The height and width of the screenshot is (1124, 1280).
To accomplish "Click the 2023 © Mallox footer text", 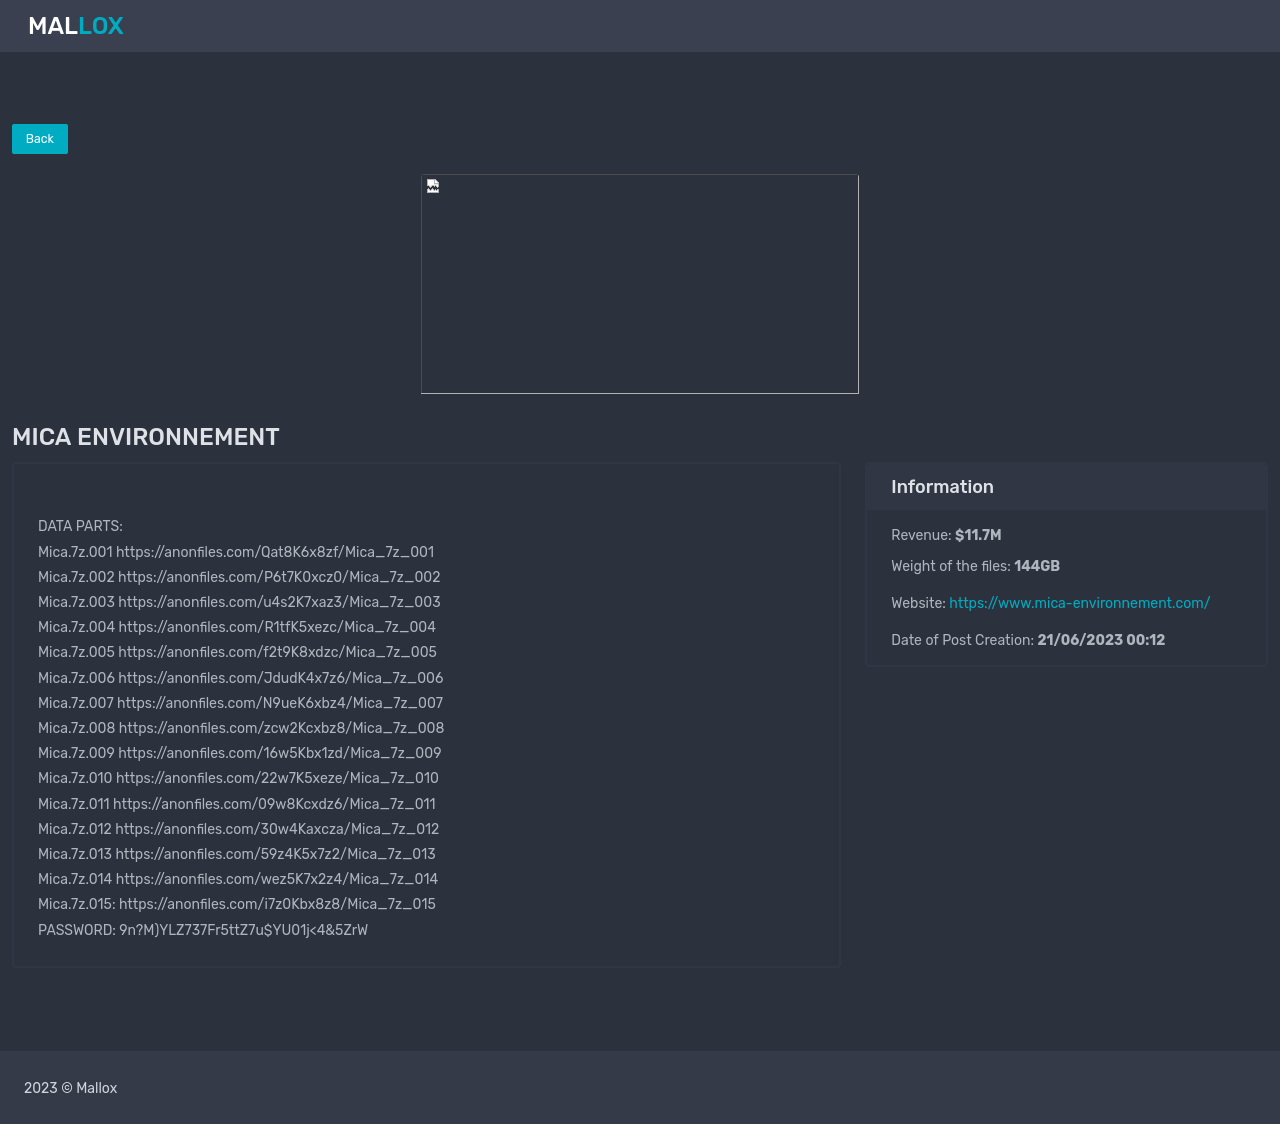I will [x=71, y=1088].
